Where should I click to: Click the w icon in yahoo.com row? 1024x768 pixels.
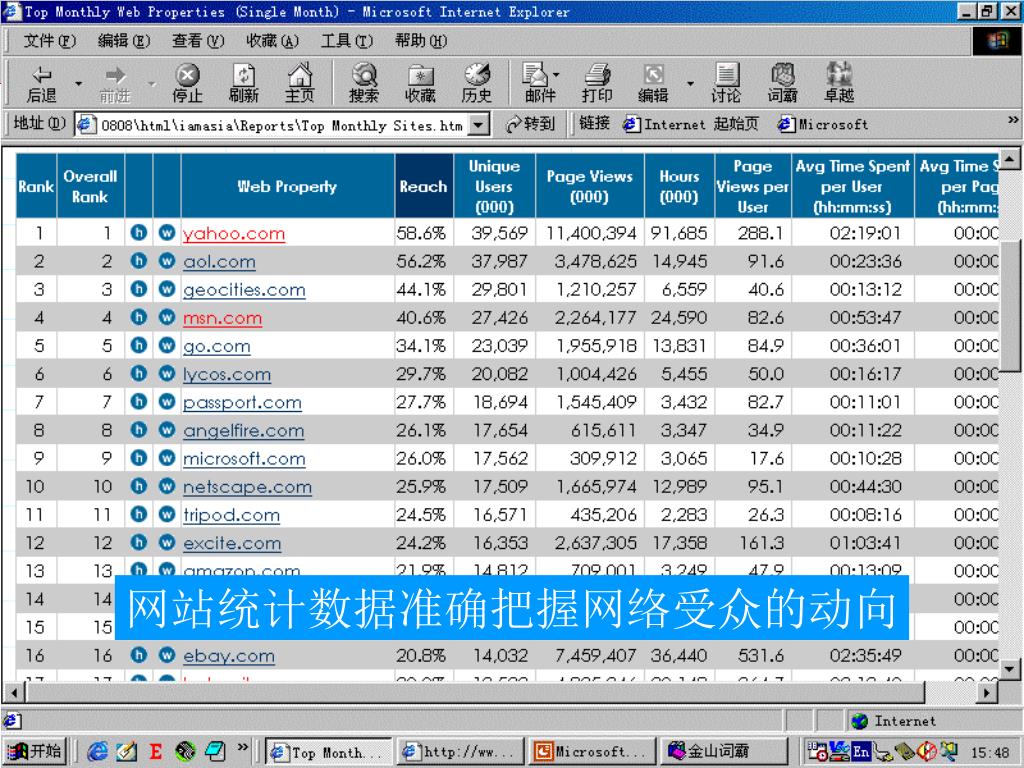(x=167, y=232)
